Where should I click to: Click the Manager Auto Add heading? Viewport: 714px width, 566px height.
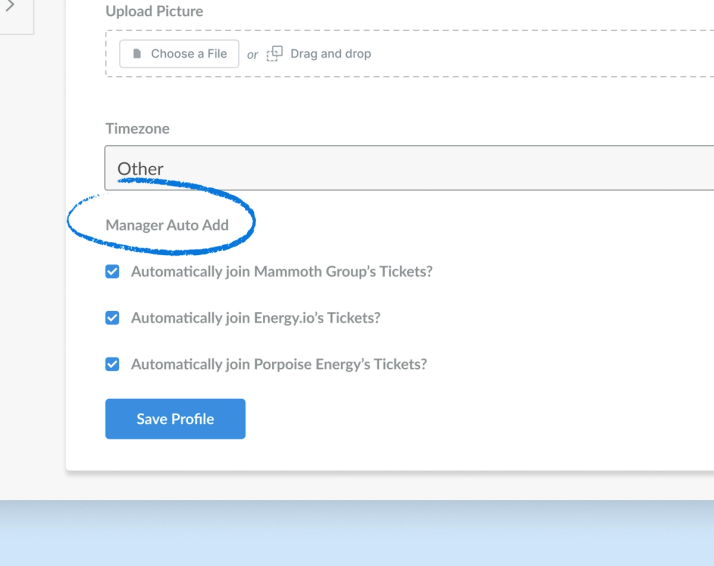coord(167,225)
